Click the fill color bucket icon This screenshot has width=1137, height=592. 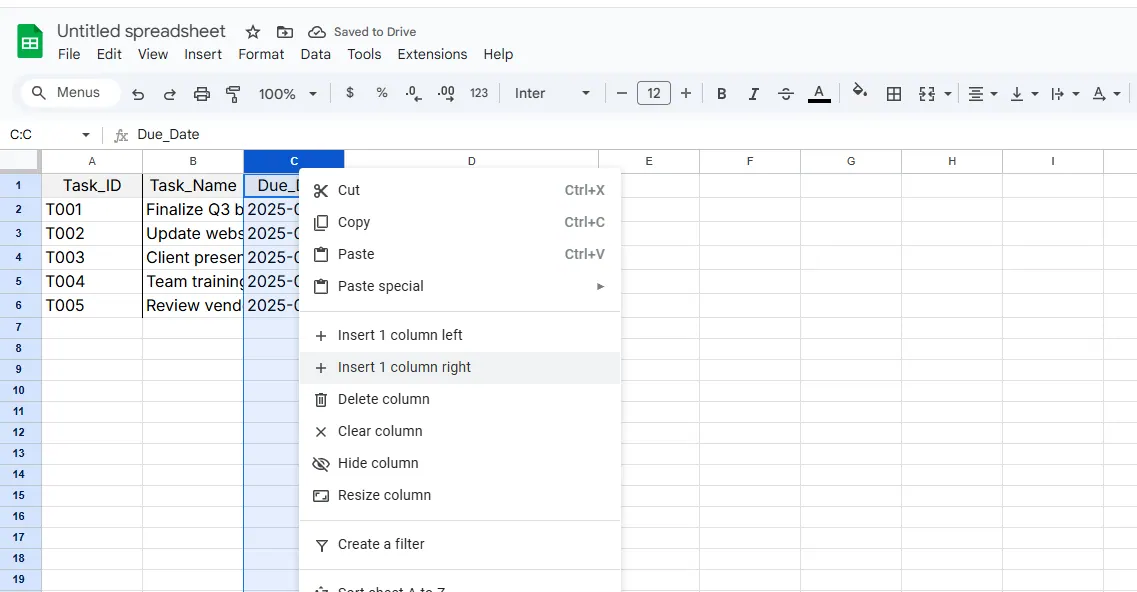859,92
